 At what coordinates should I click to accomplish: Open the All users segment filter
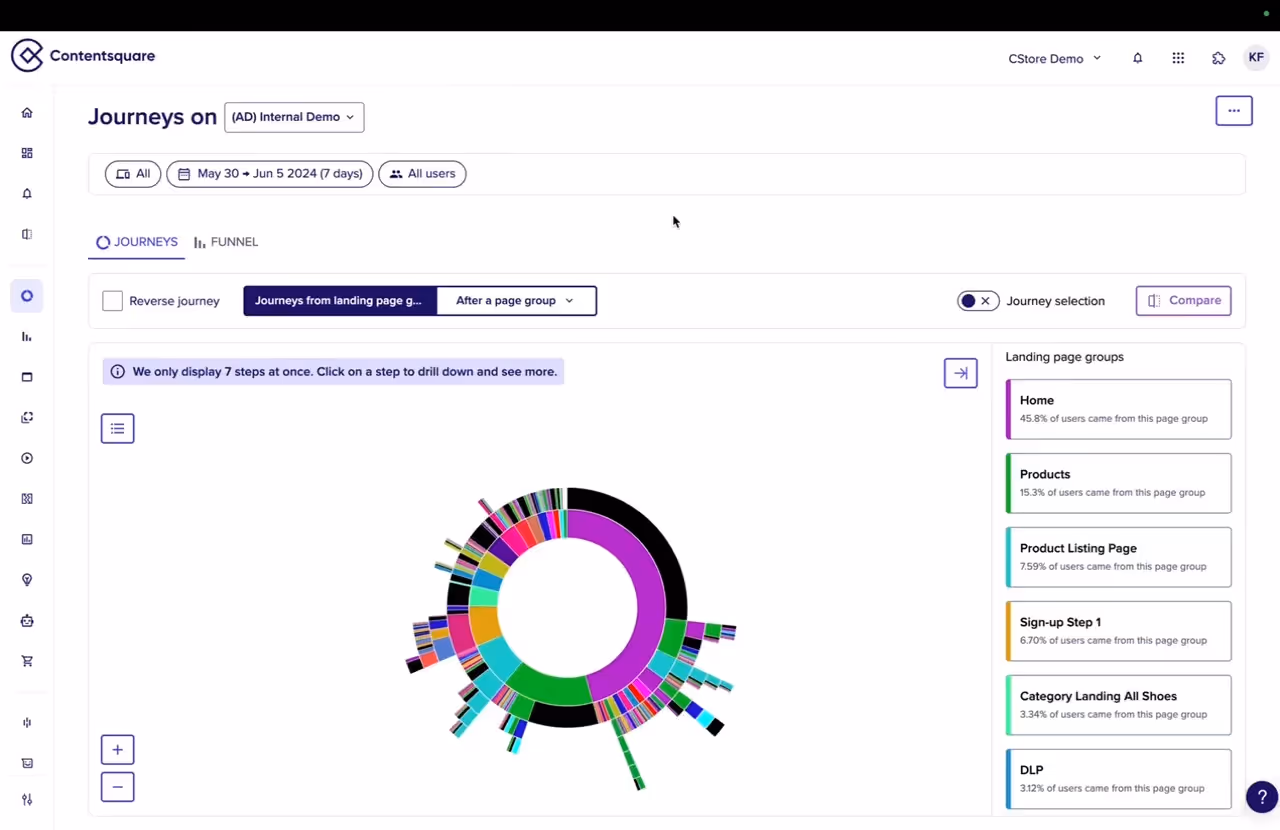[422, 174]
